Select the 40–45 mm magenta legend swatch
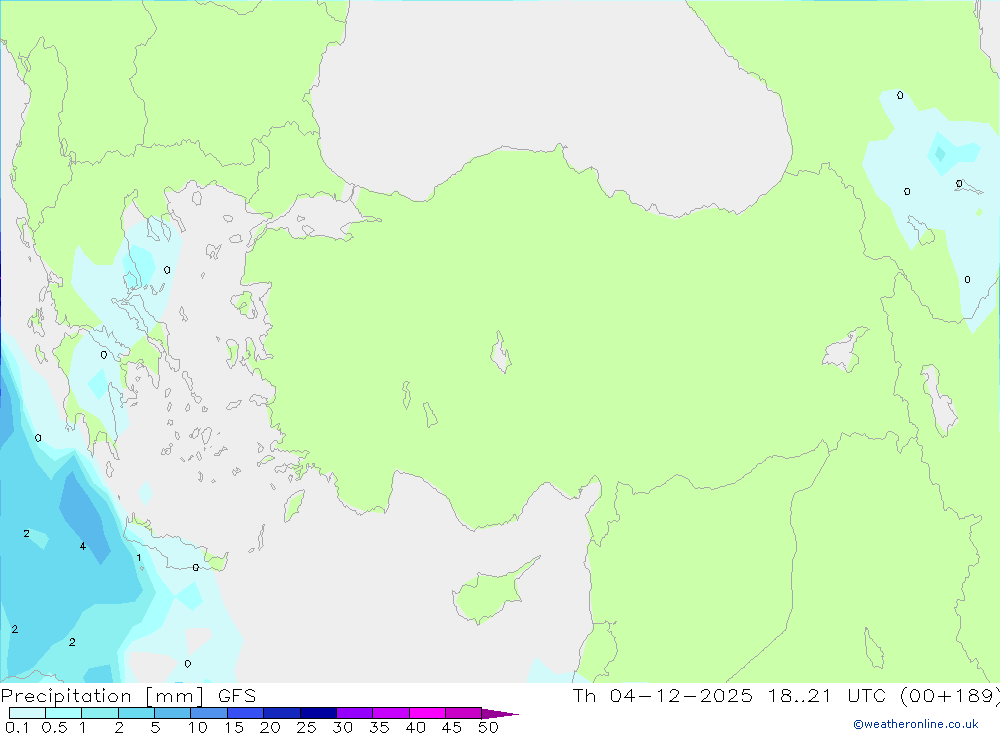The width and height of the screenshot is (1000, 733). 427,713
